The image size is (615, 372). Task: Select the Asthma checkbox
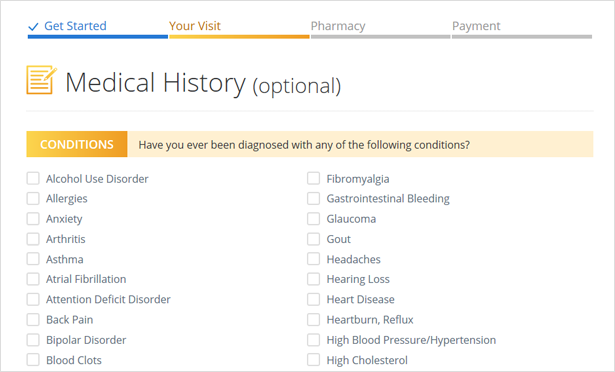pyautogui.click(x=33, y=259)
